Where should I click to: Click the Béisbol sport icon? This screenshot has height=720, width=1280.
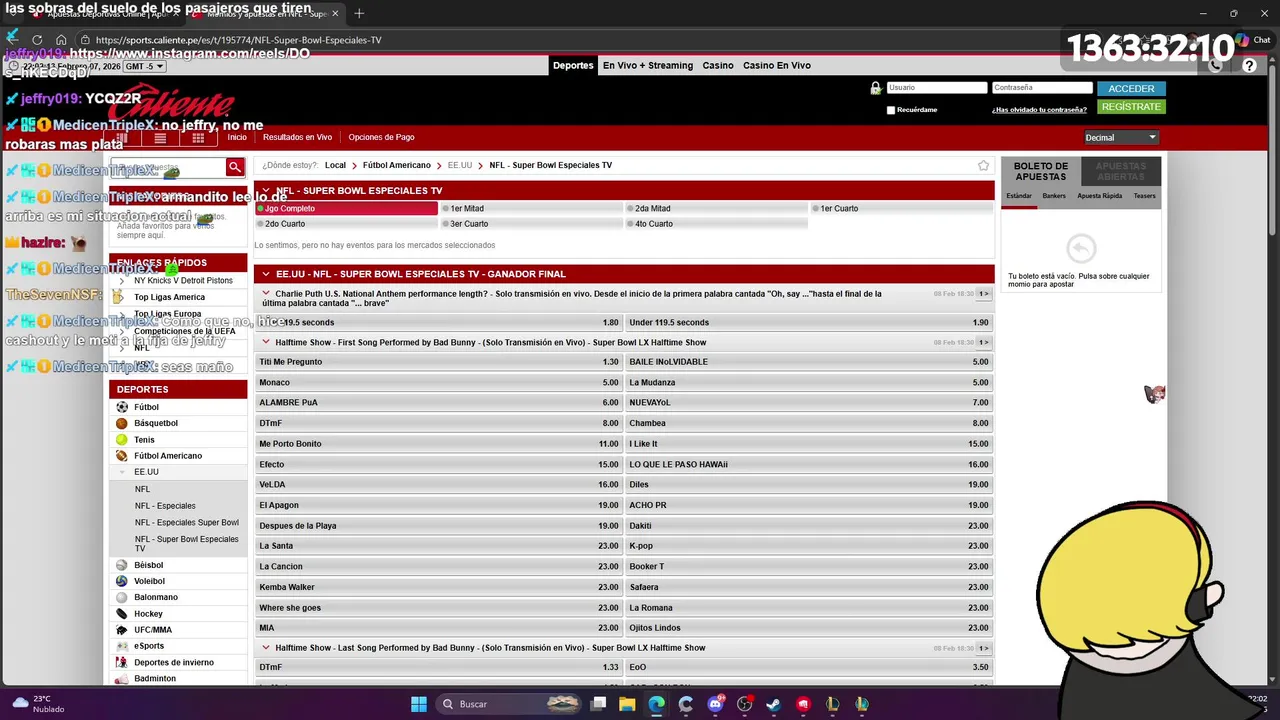[122, 565]
